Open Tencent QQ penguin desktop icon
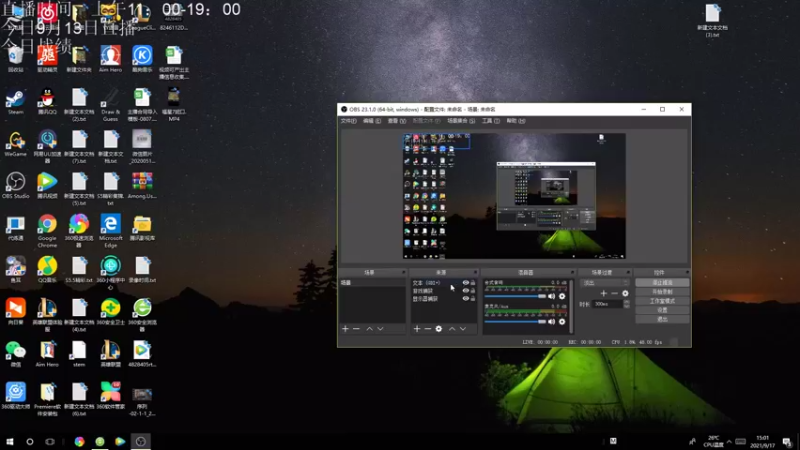Image resolution: width=800 pixels, height=450 pixels. click(47, 102)
